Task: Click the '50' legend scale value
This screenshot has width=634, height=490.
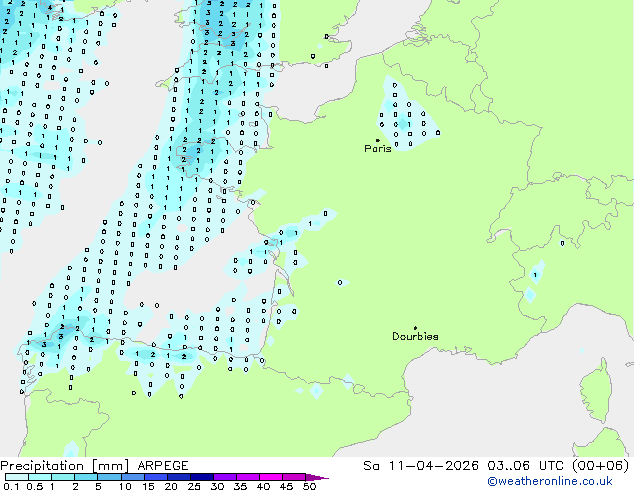Action: click(x=309, y=486)
